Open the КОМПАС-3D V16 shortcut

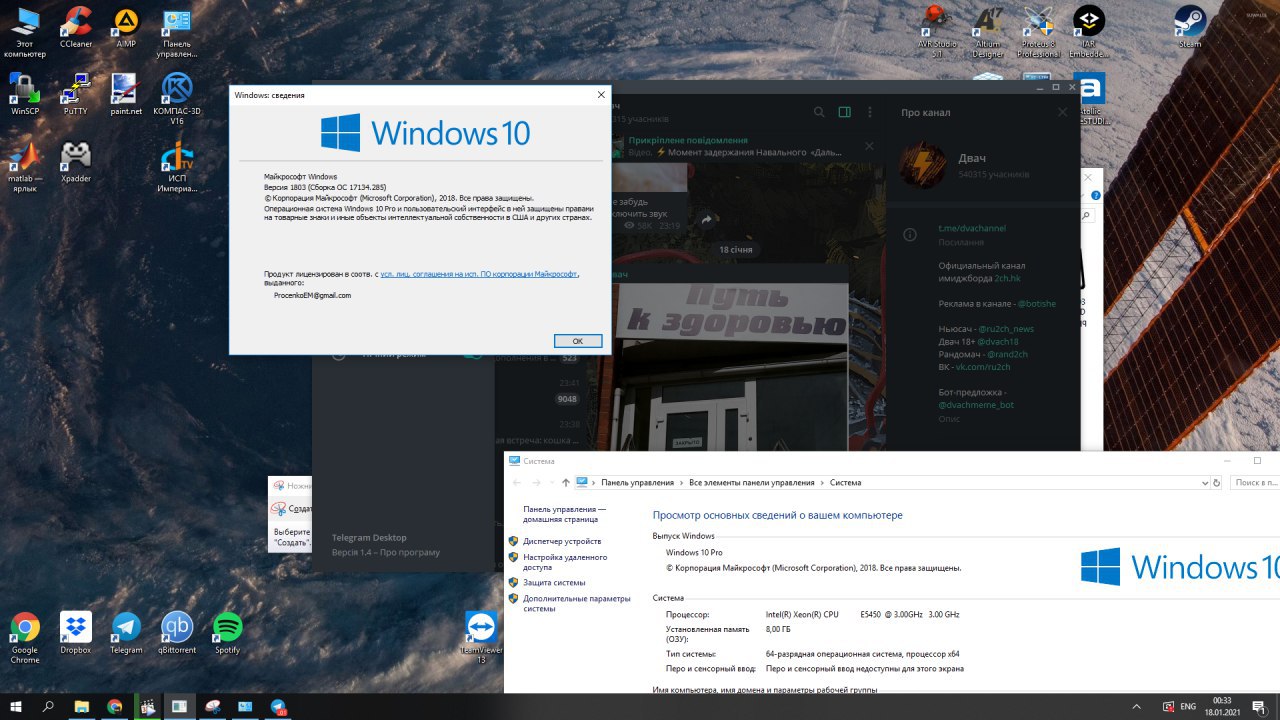(177, 99)
